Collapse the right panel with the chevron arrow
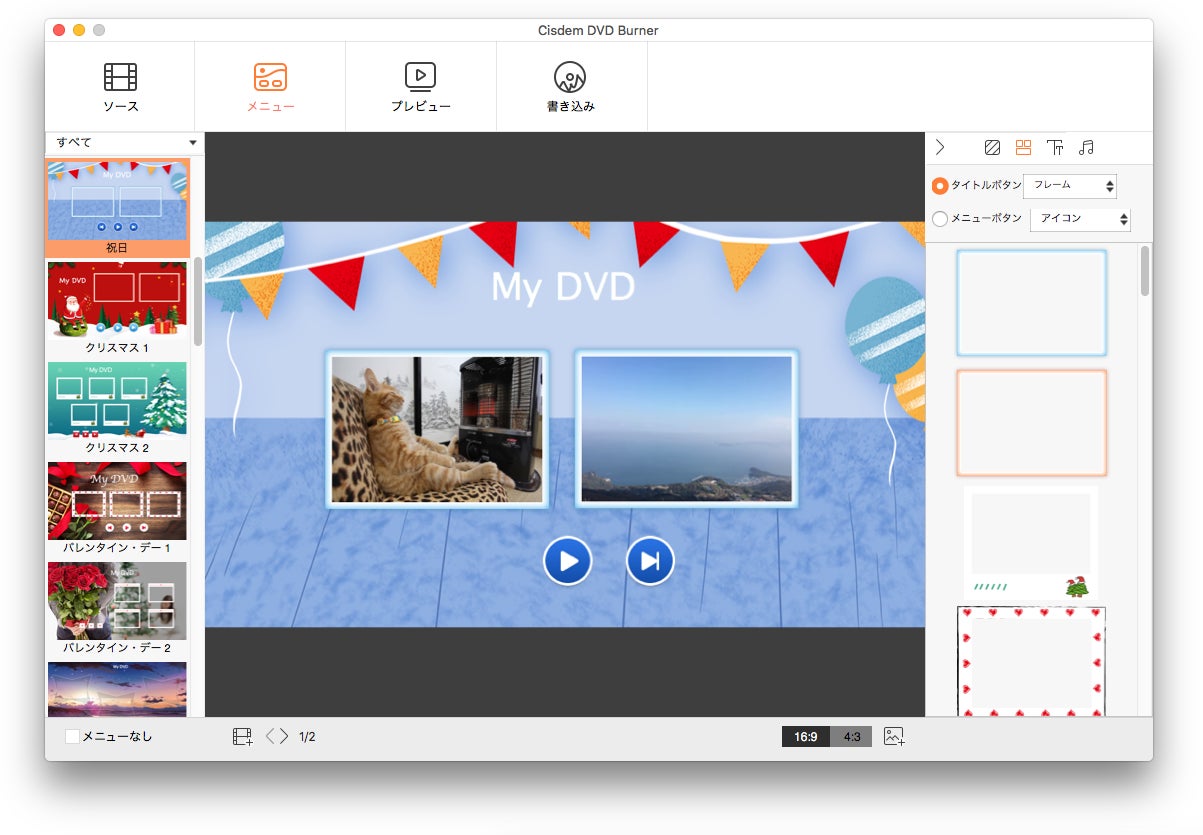This screenshot has height=835, width=1203. (x=940, y=148)
